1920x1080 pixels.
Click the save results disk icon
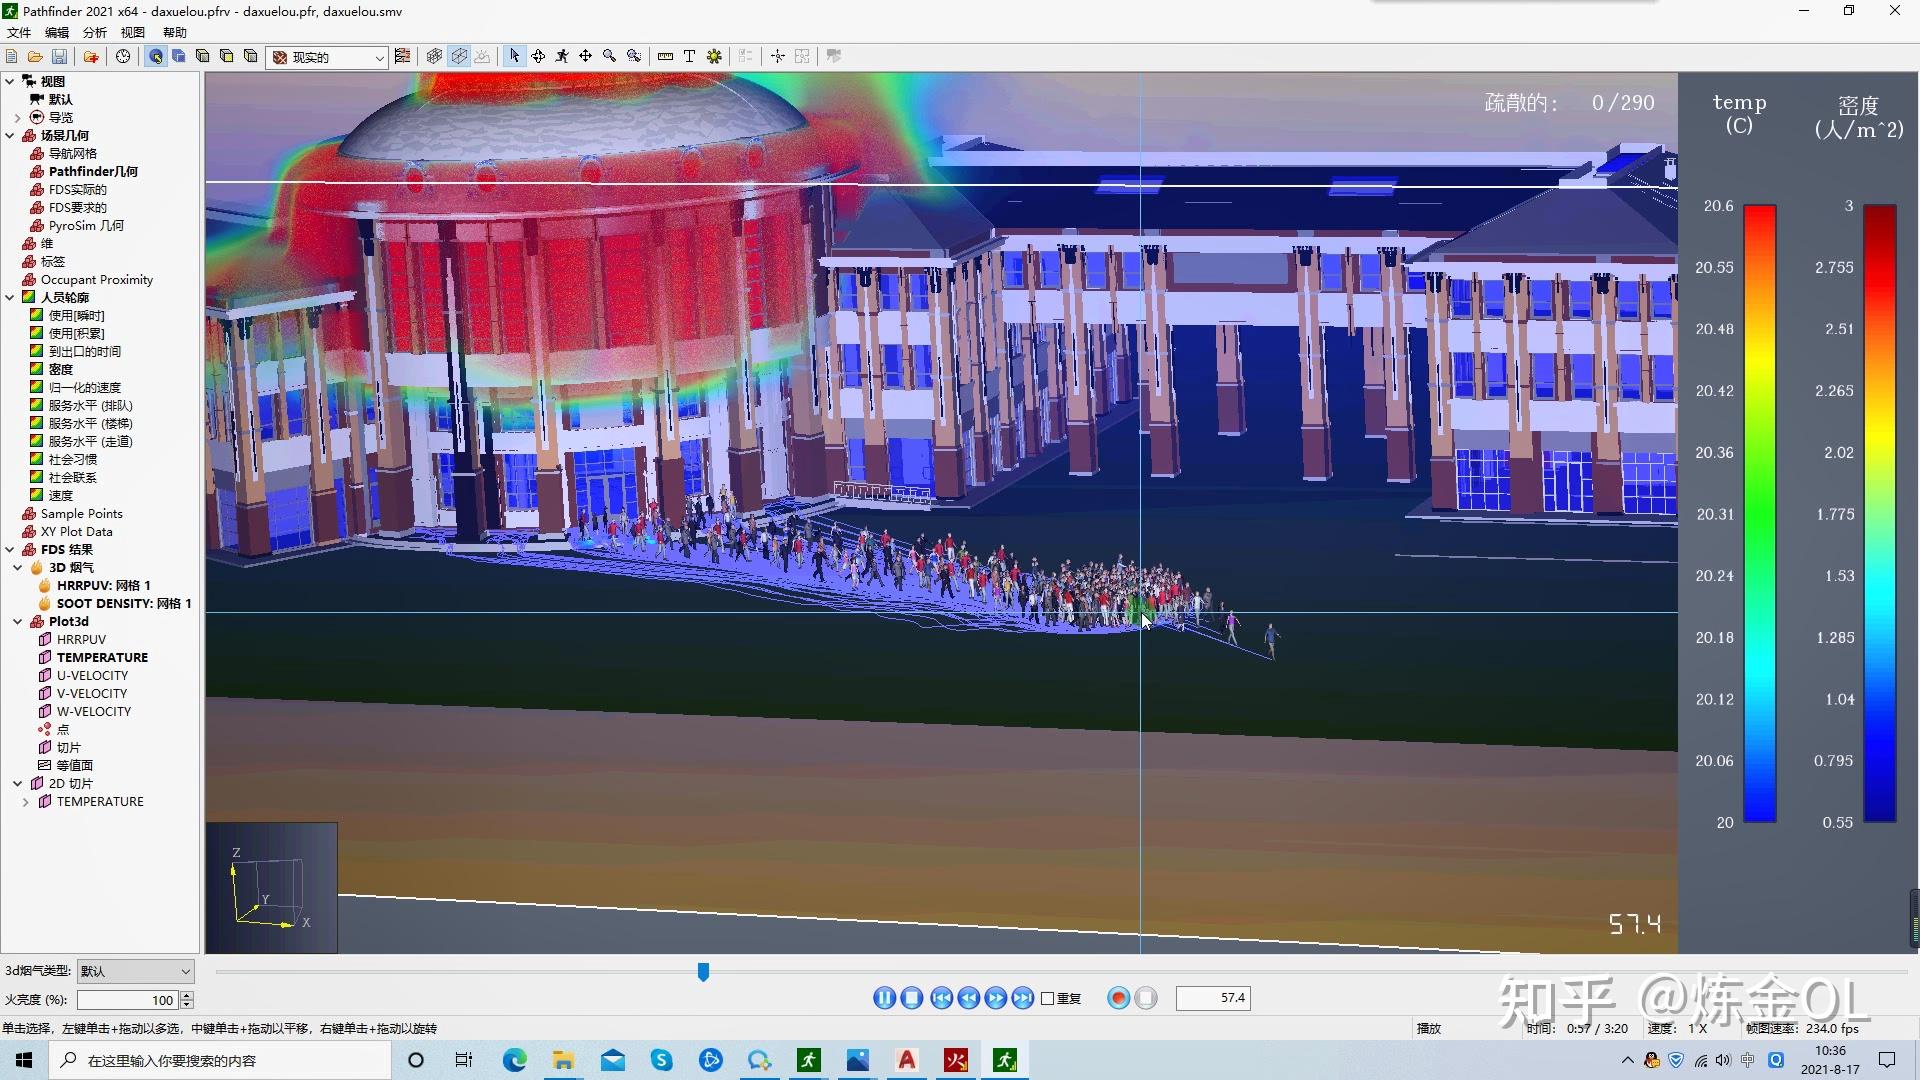pos(59,57)
